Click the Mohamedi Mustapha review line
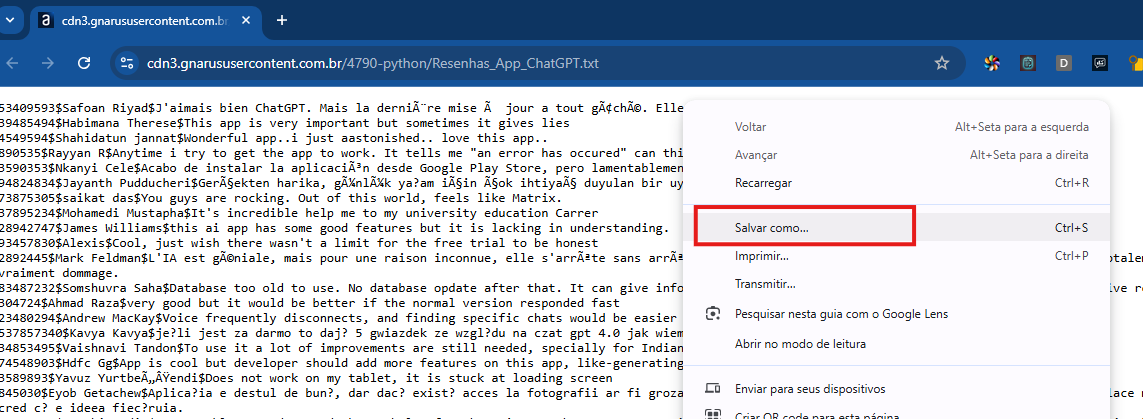1143x419 pixels. (299, 213)
